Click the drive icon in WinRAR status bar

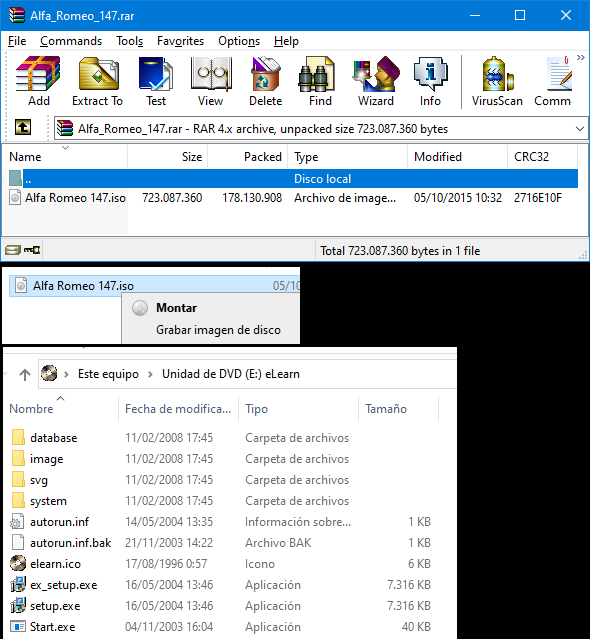click(13, 250)
